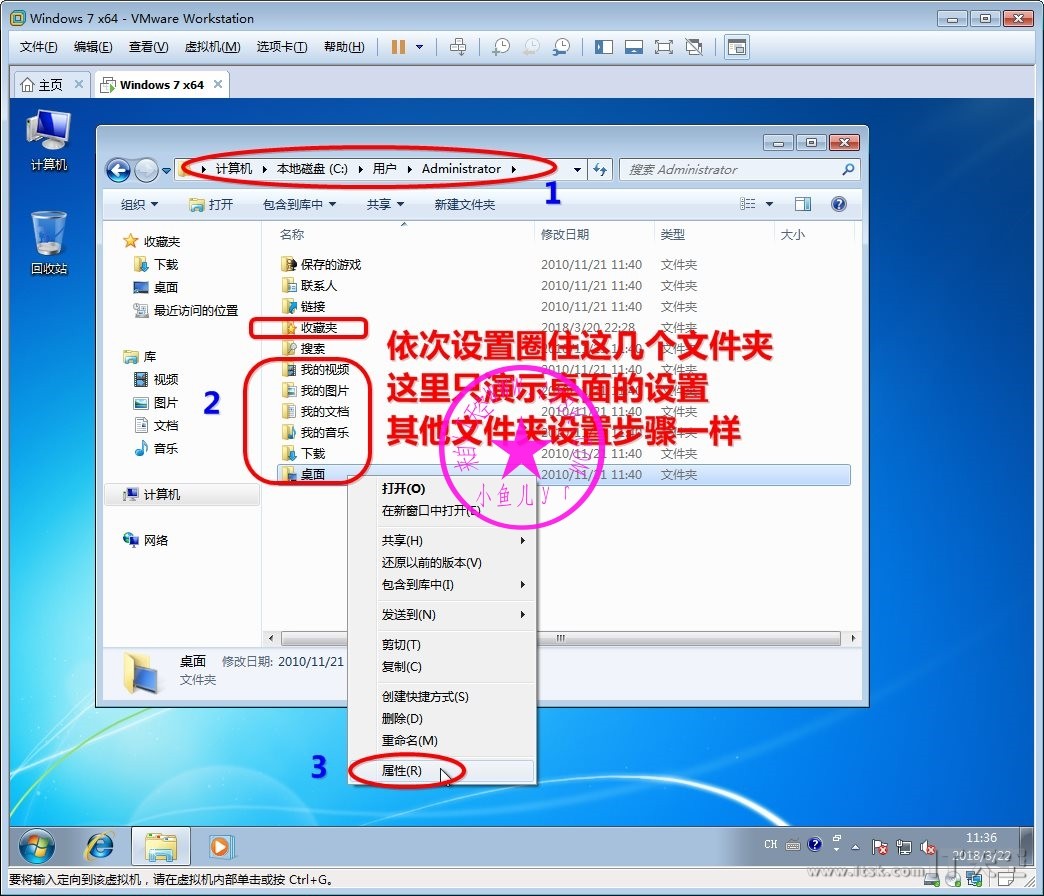Open the Windows Start menu orb

pos(37,847)
